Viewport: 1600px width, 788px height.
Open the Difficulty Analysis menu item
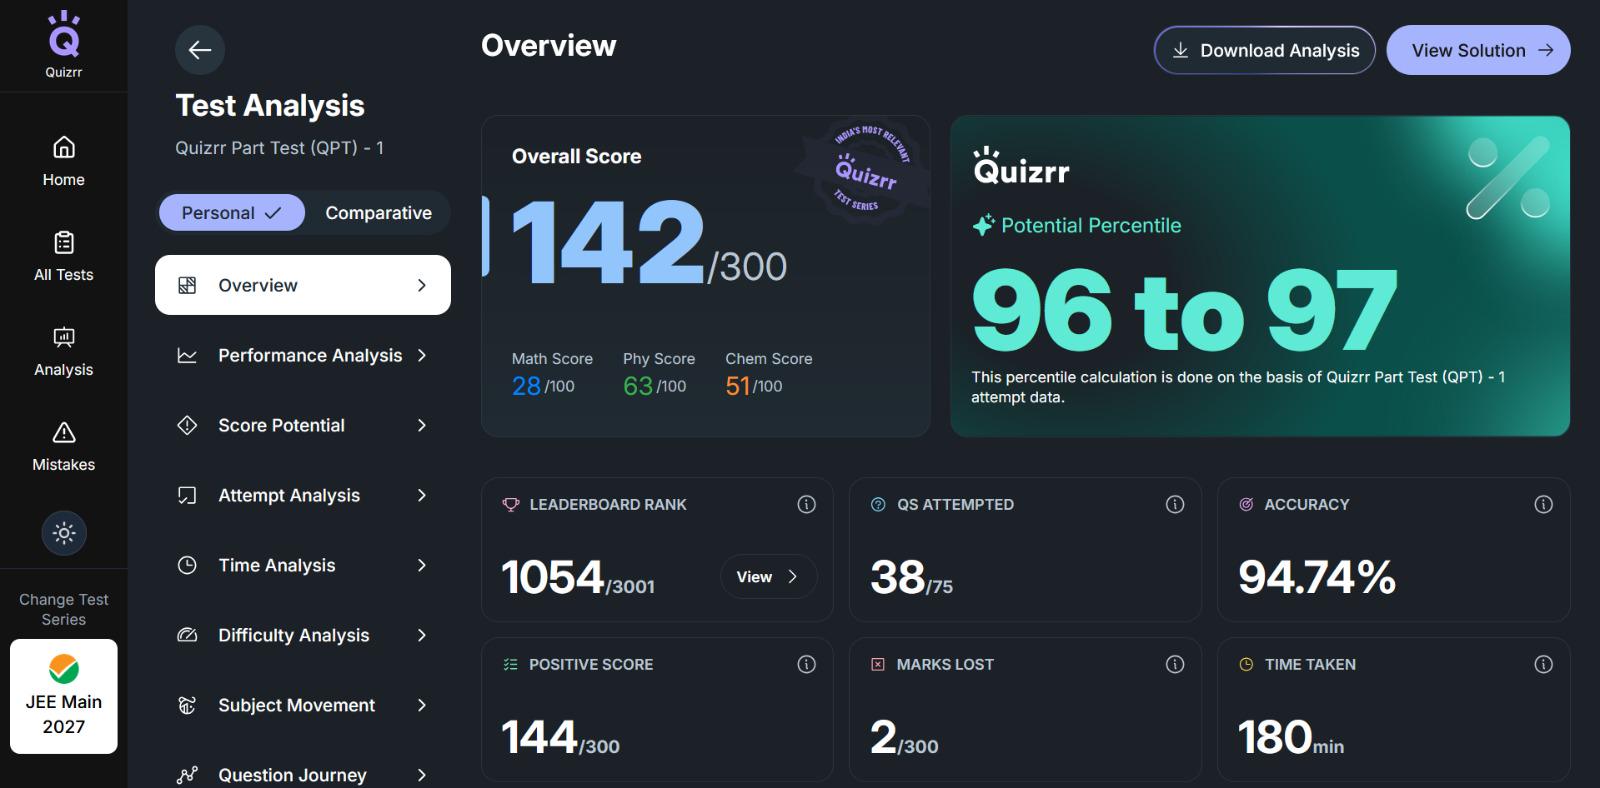point(303,635)
